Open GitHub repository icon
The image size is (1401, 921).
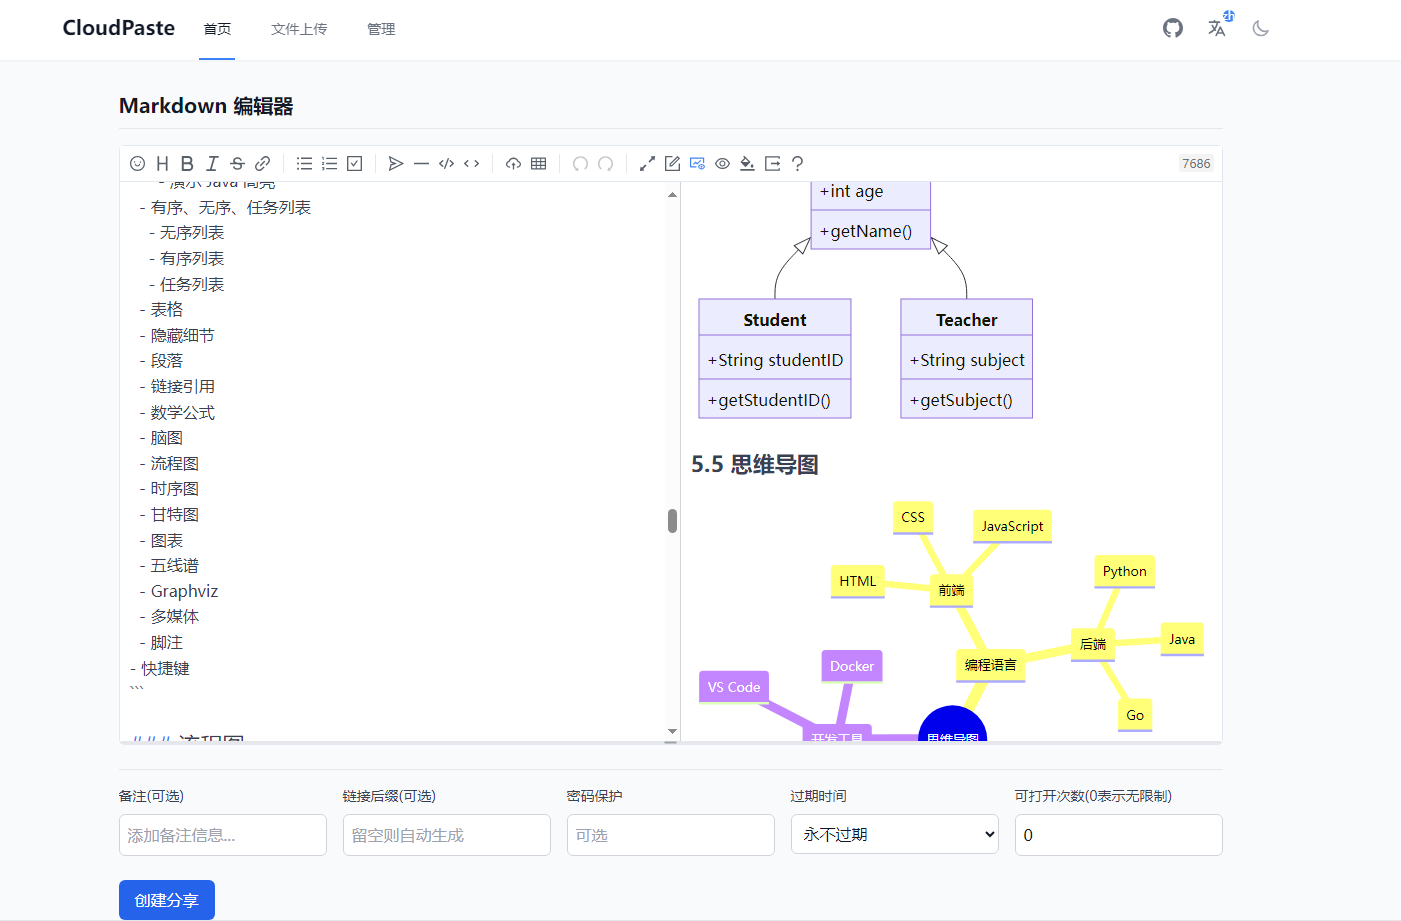coord(1172,28)
